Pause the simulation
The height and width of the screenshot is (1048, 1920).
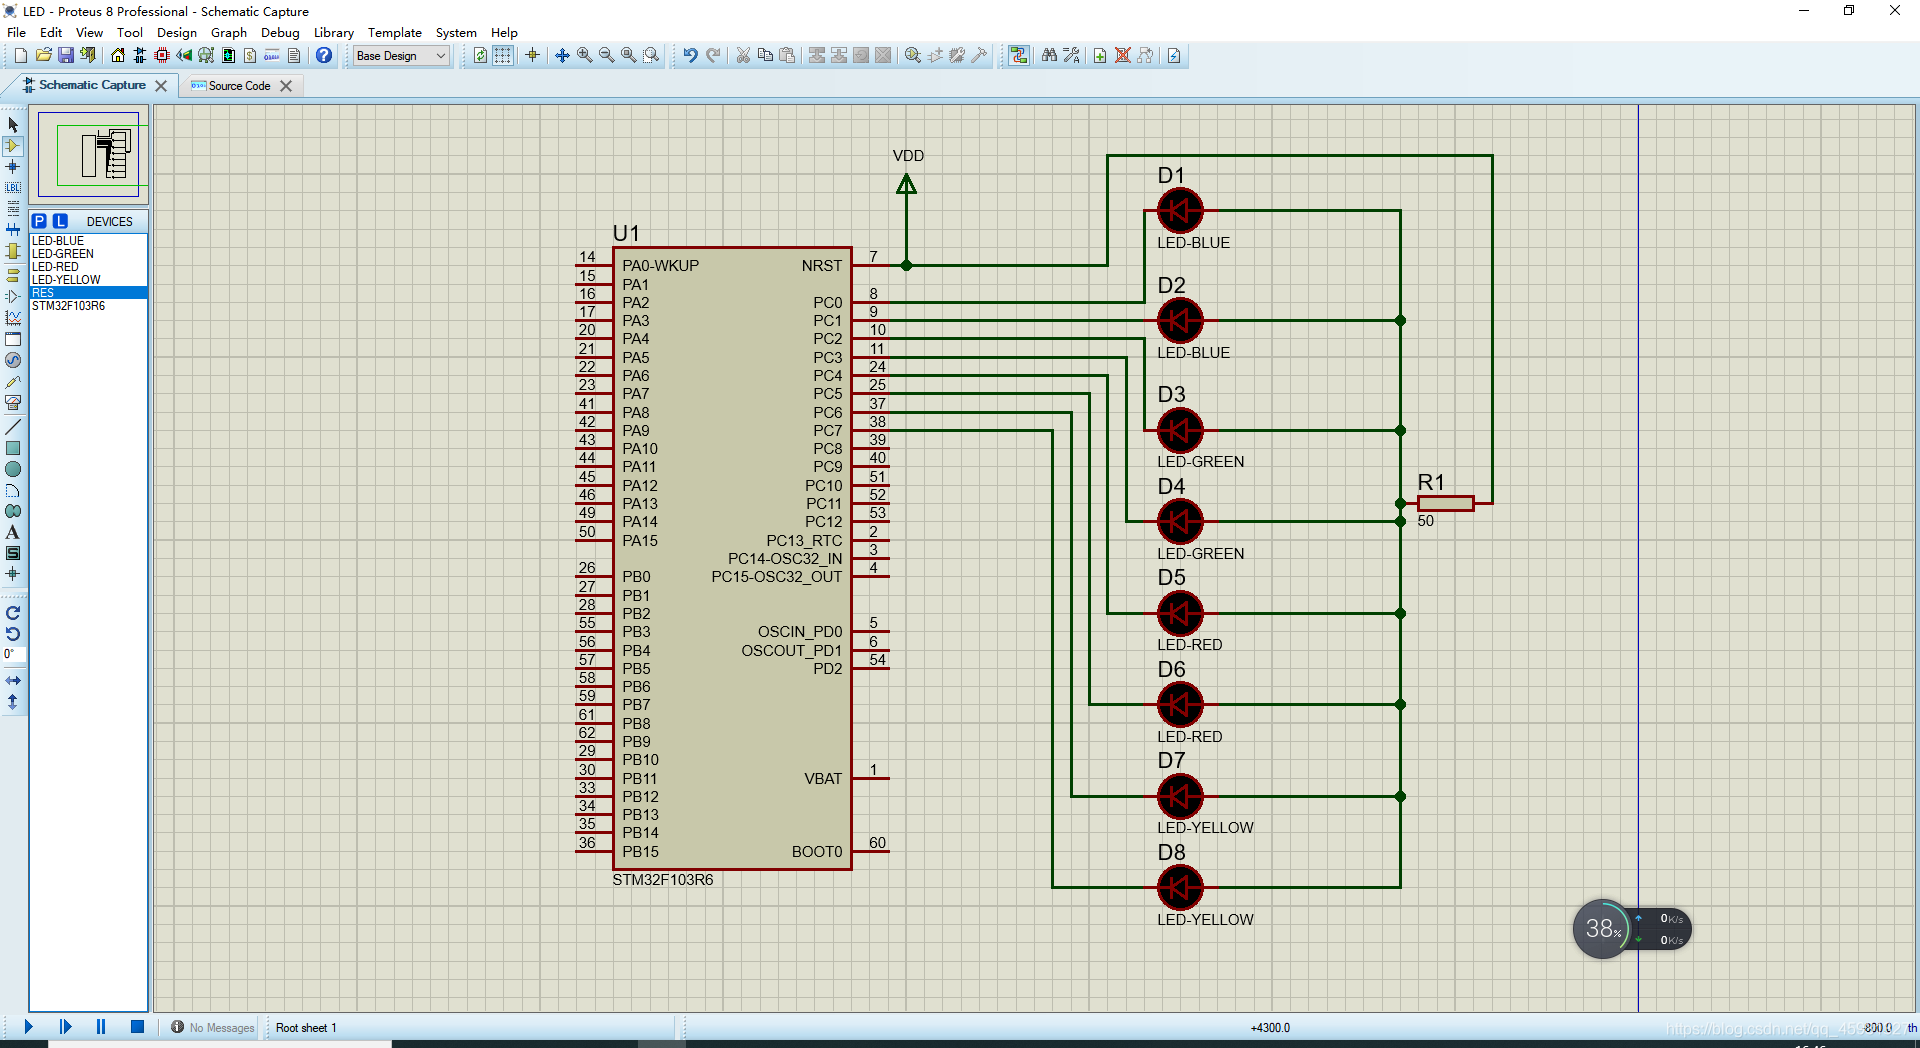pos(101,1027)
